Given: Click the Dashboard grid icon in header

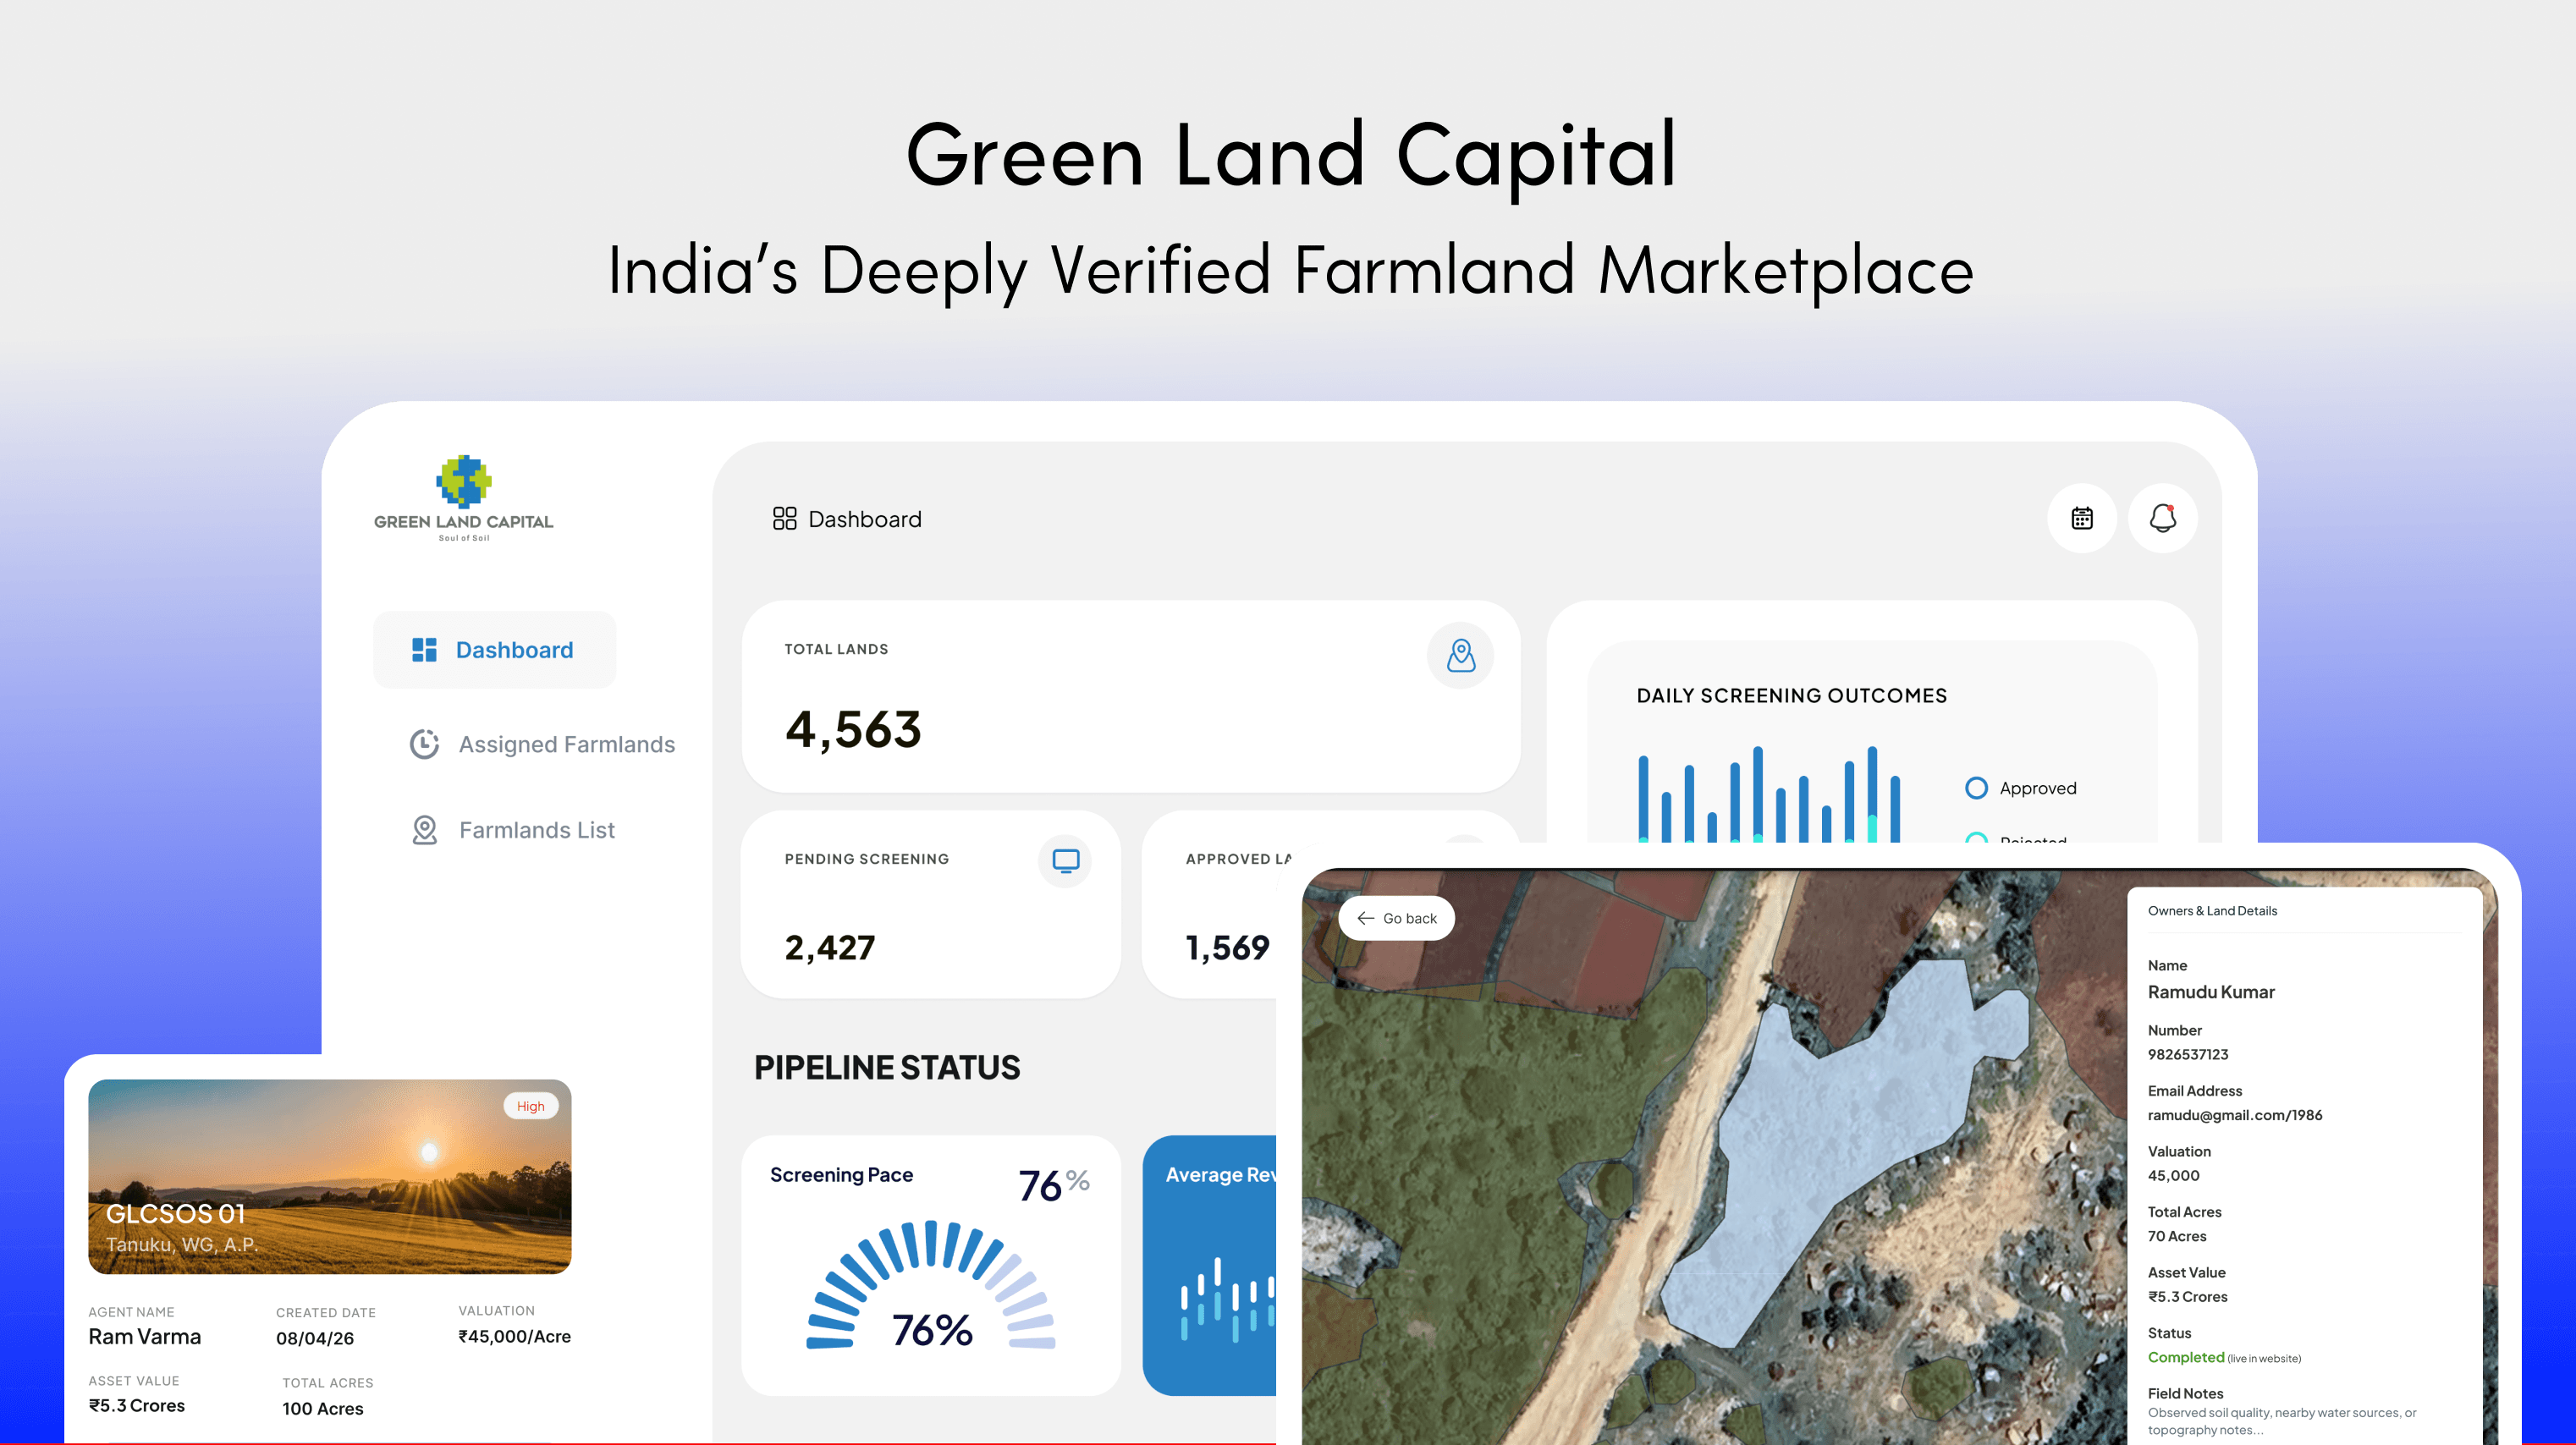Looking at the screenshot, I should 784,518.
